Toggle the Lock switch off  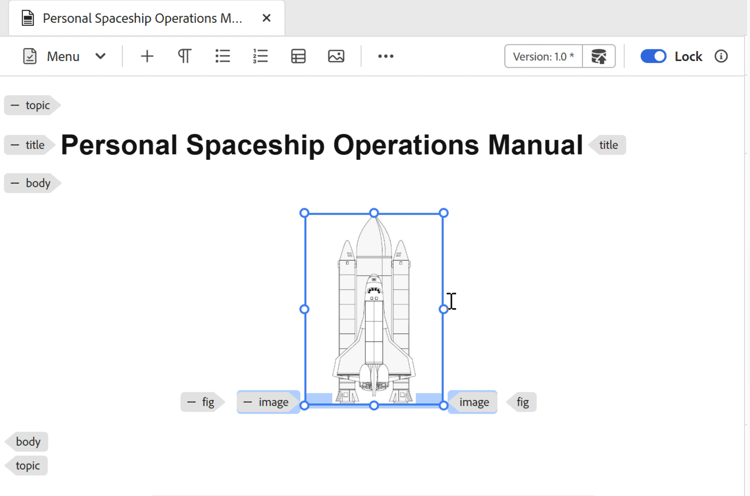(x=653, y=56)
